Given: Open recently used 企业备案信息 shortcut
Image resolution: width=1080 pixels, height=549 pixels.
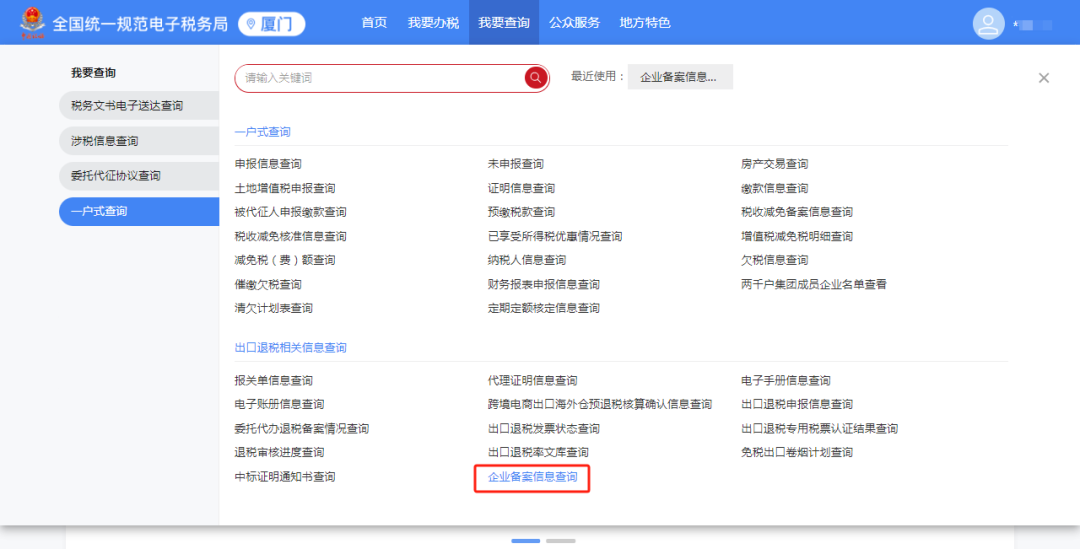Looking at the screenshot, I should pyautogui.click(x=680, y=77).
